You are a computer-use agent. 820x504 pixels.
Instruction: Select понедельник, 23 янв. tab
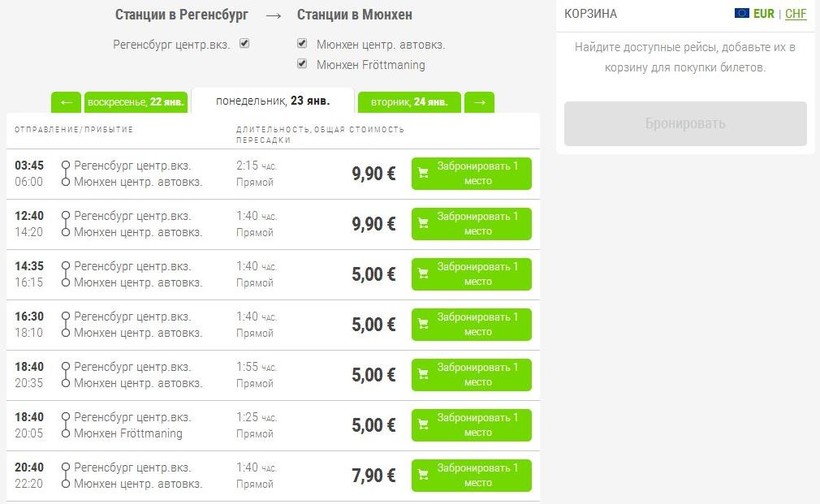pos(272,101)
